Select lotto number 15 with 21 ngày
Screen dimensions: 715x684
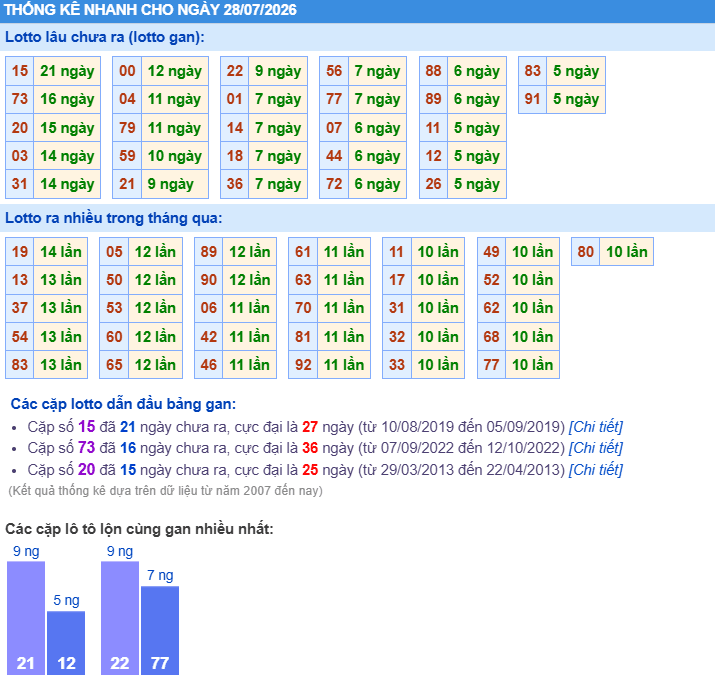point(20,71)
